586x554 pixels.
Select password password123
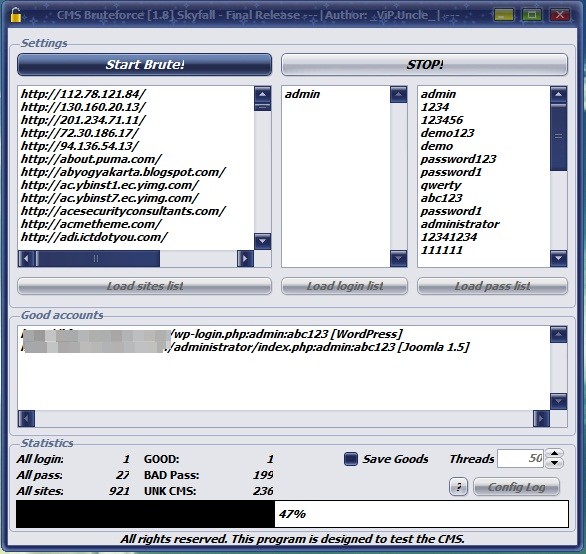[458, 159]
